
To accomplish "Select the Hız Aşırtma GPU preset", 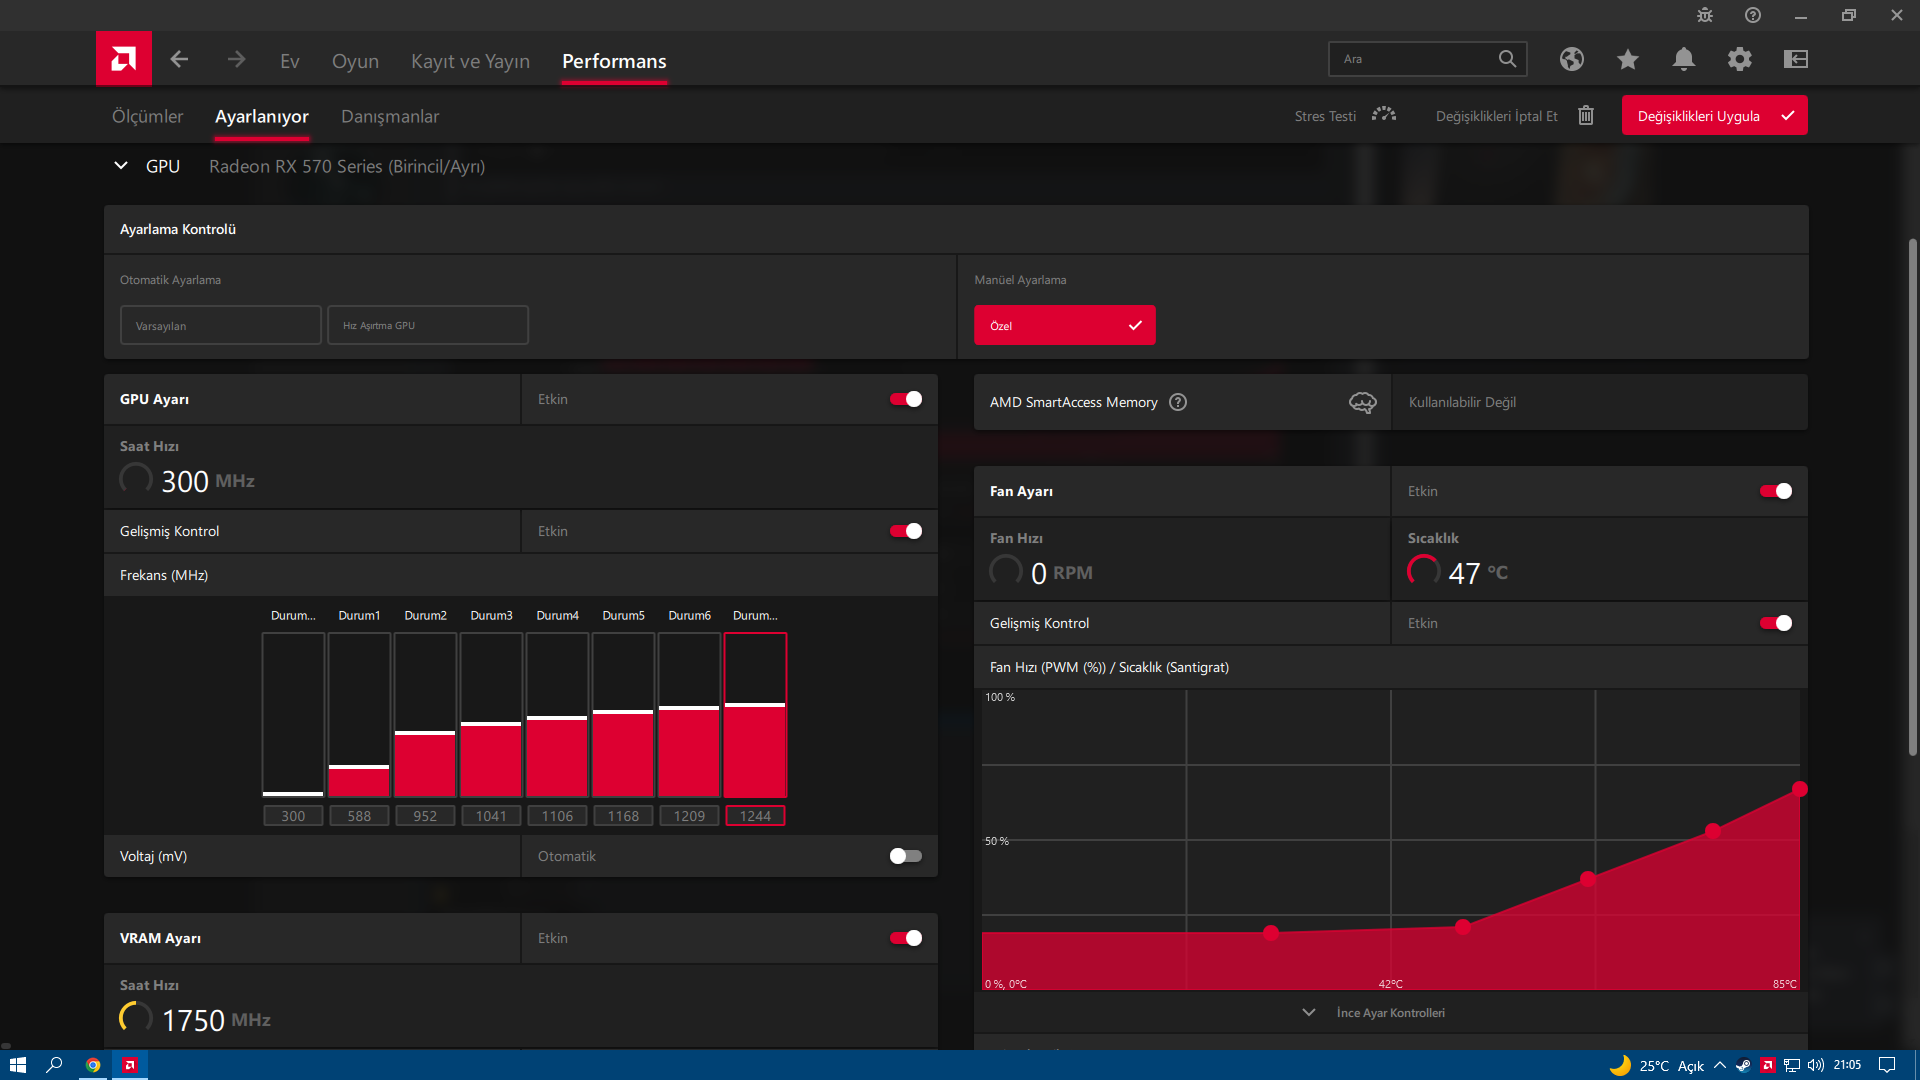I will pos(428,325).
